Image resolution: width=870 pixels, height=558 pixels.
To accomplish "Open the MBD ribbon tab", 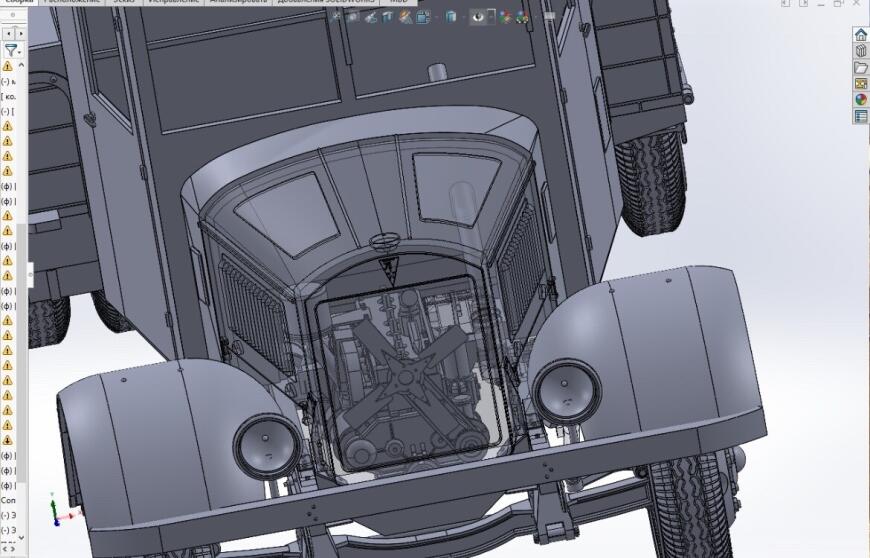I will point(398,2).
